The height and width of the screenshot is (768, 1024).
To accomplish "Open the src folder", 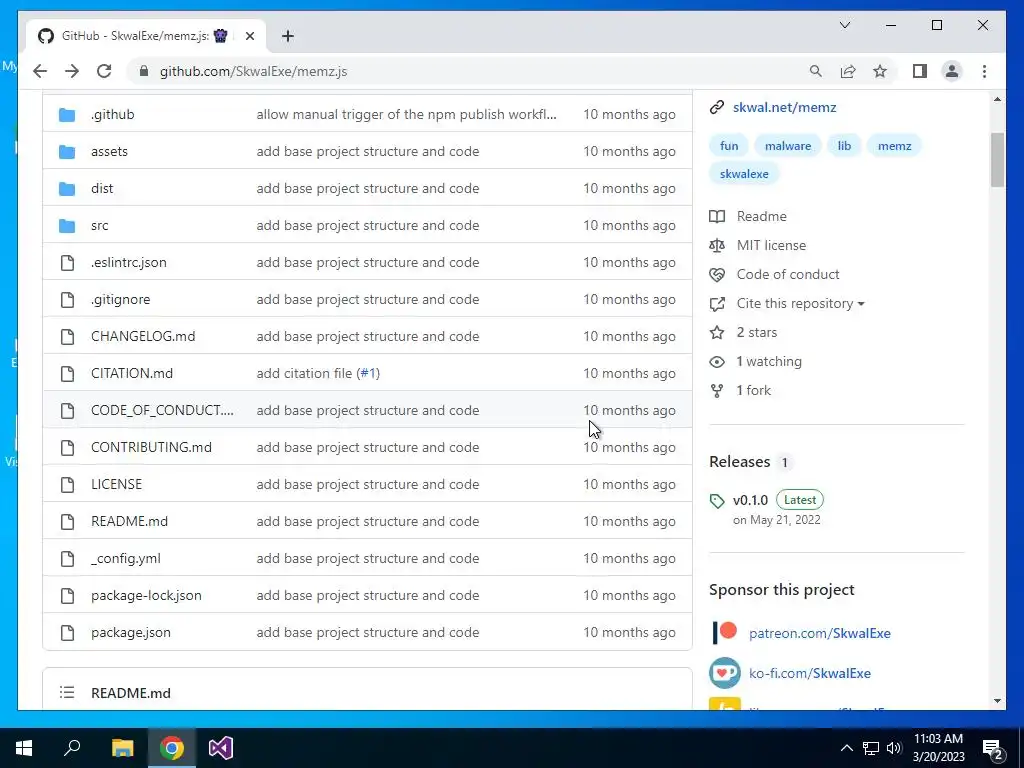I will pyautogui.click(x=99, y=225).
